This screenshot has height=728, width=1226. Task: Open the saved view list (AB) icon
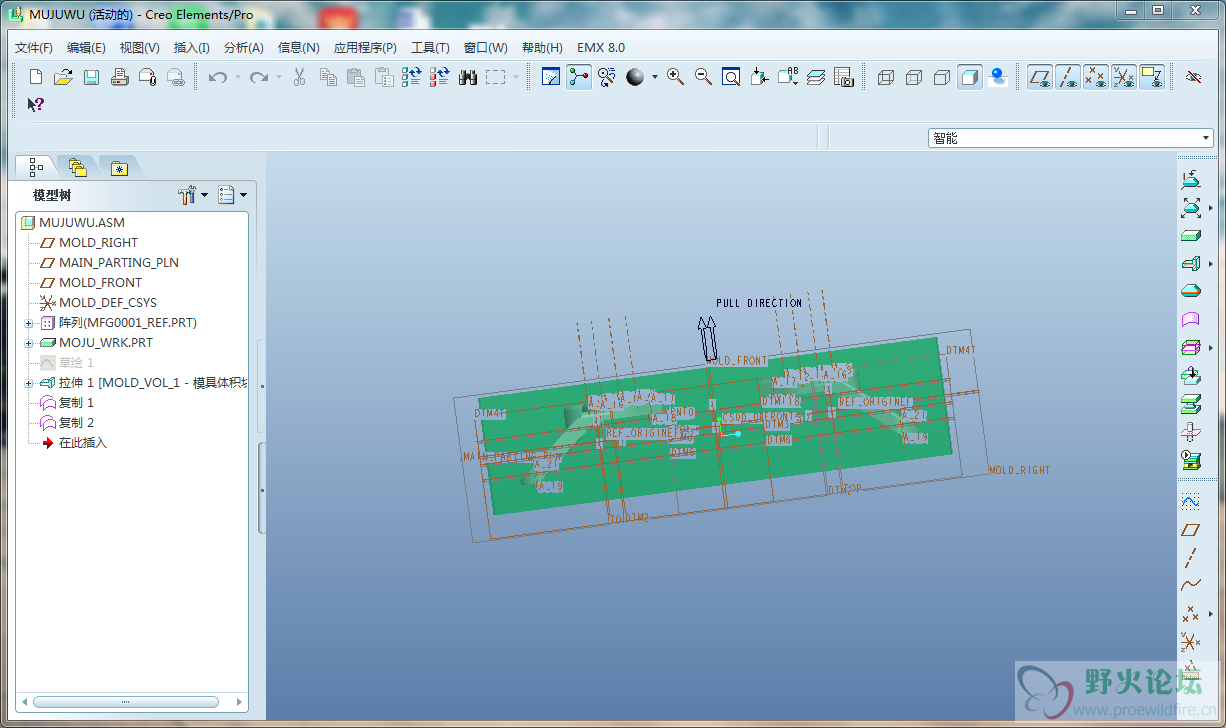788,77
